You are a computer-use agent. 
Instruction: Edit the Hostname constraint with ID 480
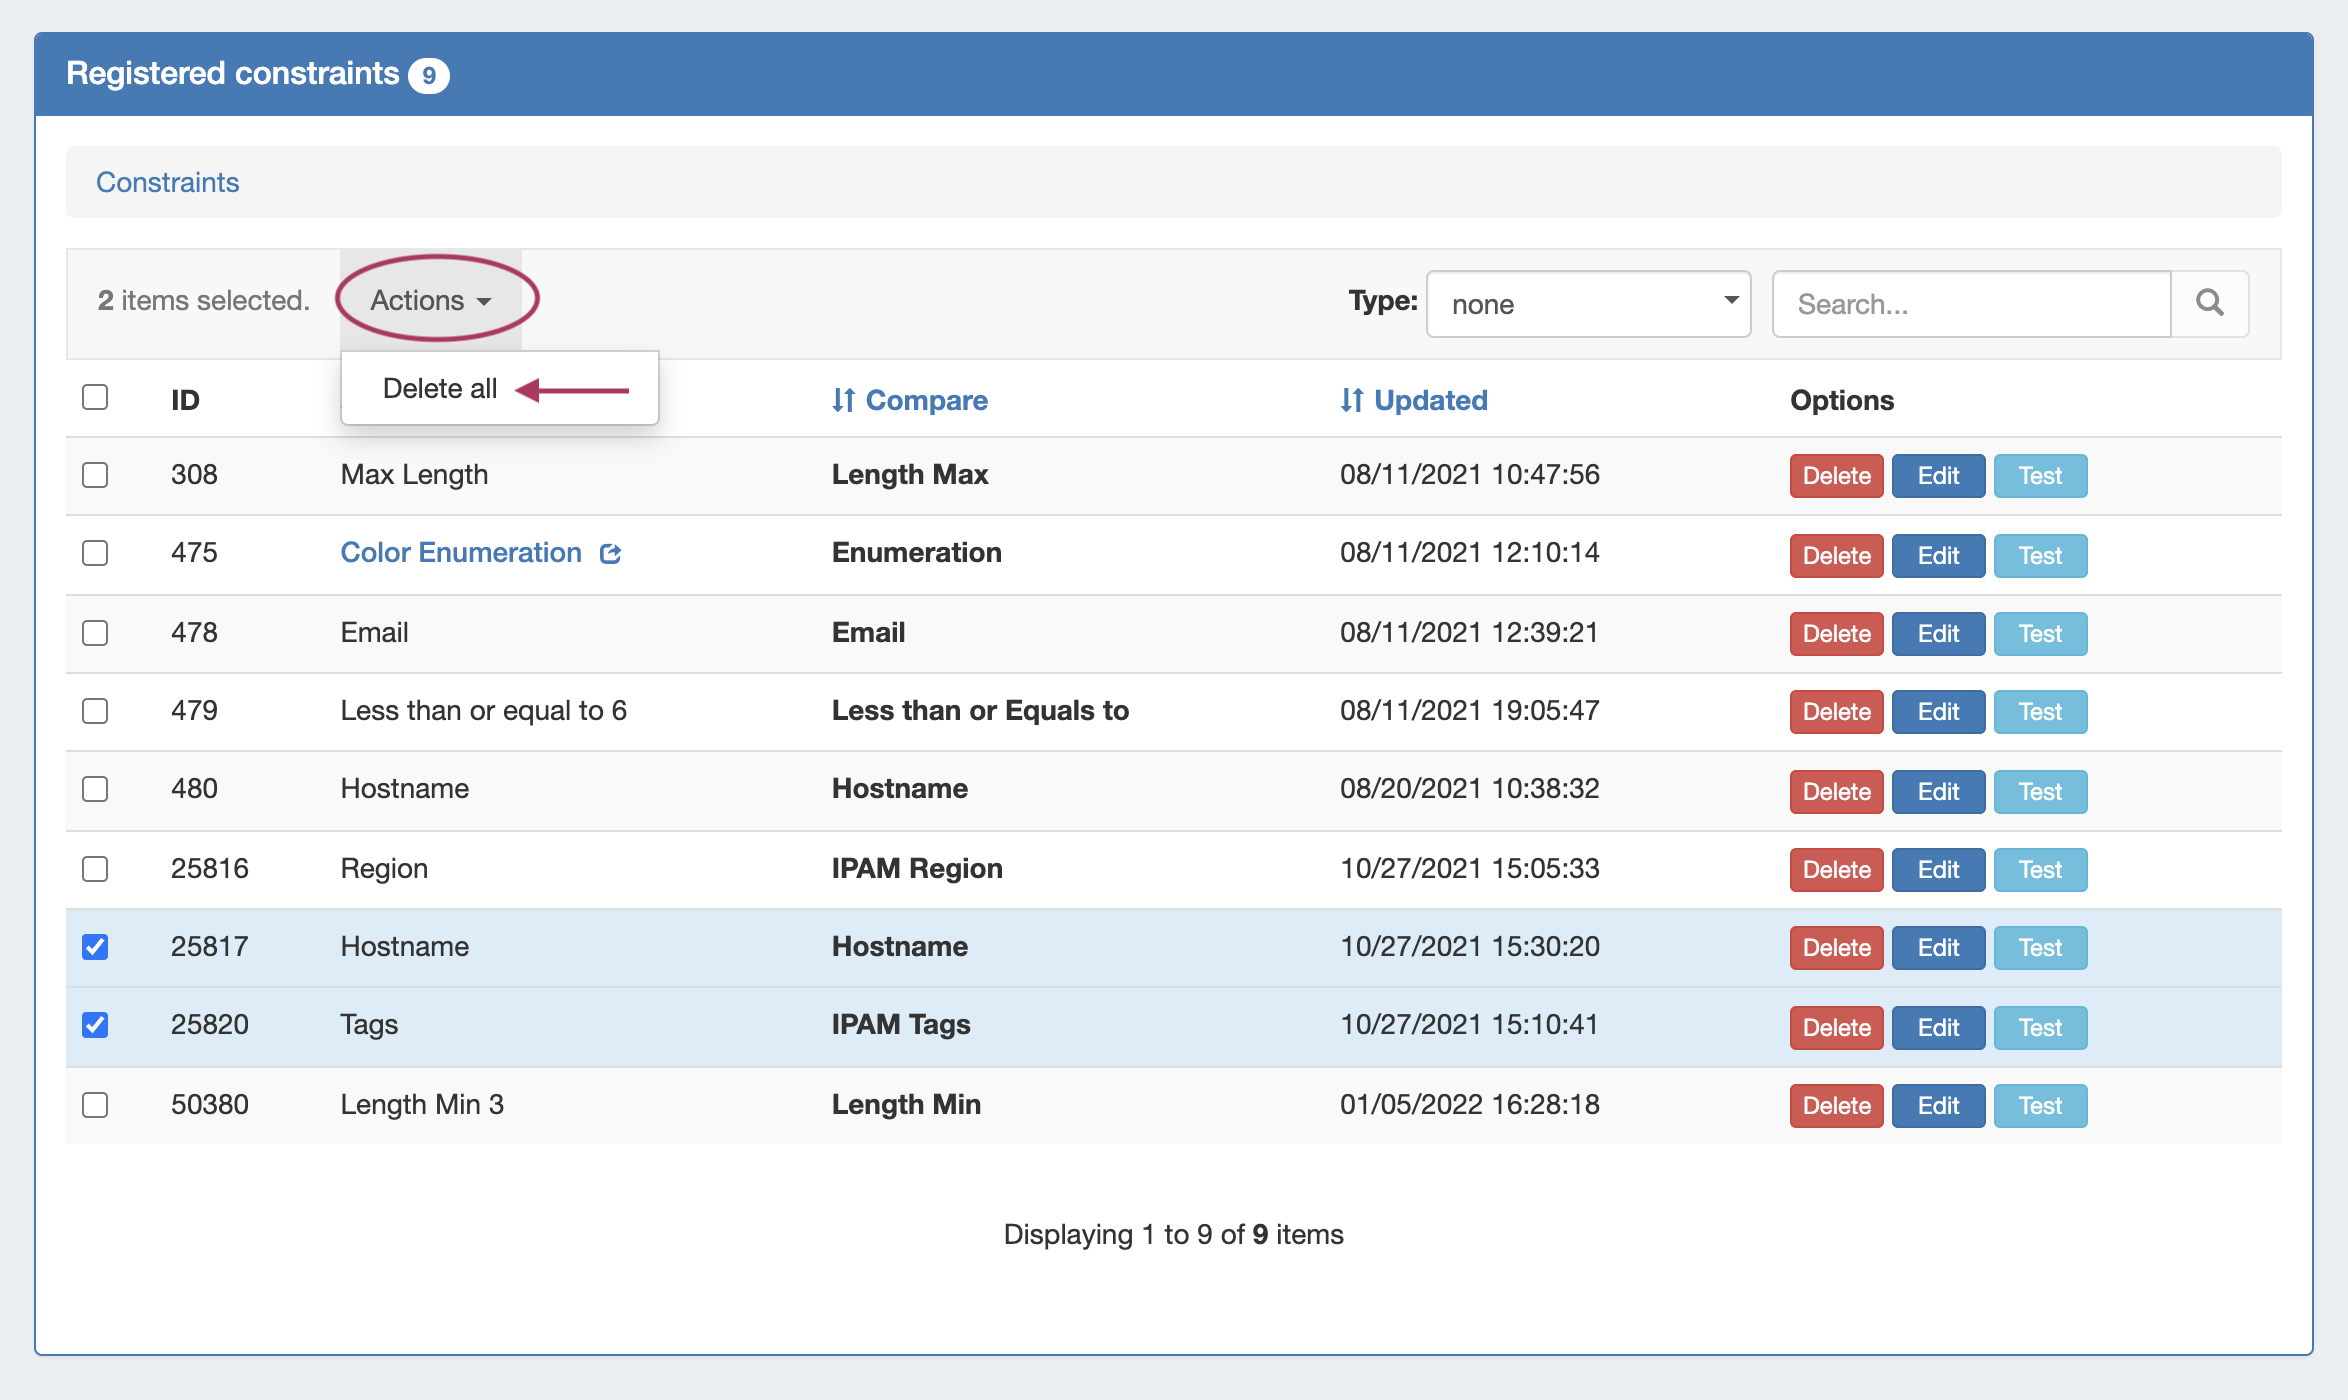[1938, 791]
